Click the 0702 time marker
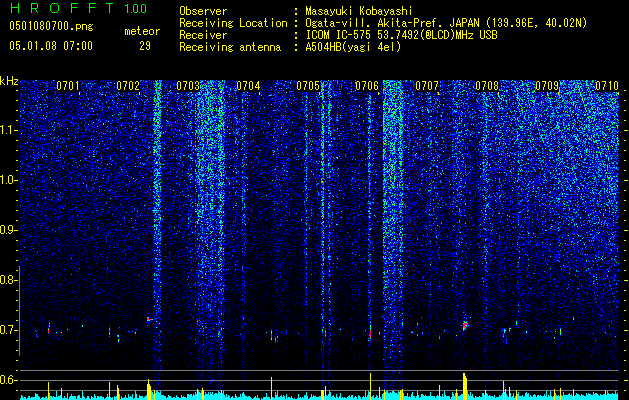Screen dimensions: 629x400 click(128, 86)
